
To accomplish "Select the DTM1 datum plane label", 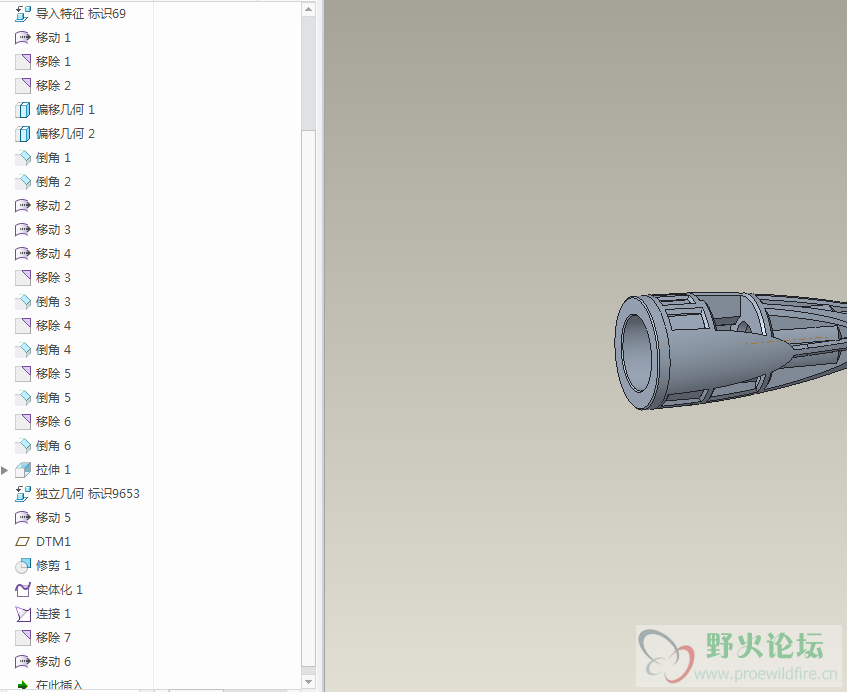I will click(x=53, y=542).
